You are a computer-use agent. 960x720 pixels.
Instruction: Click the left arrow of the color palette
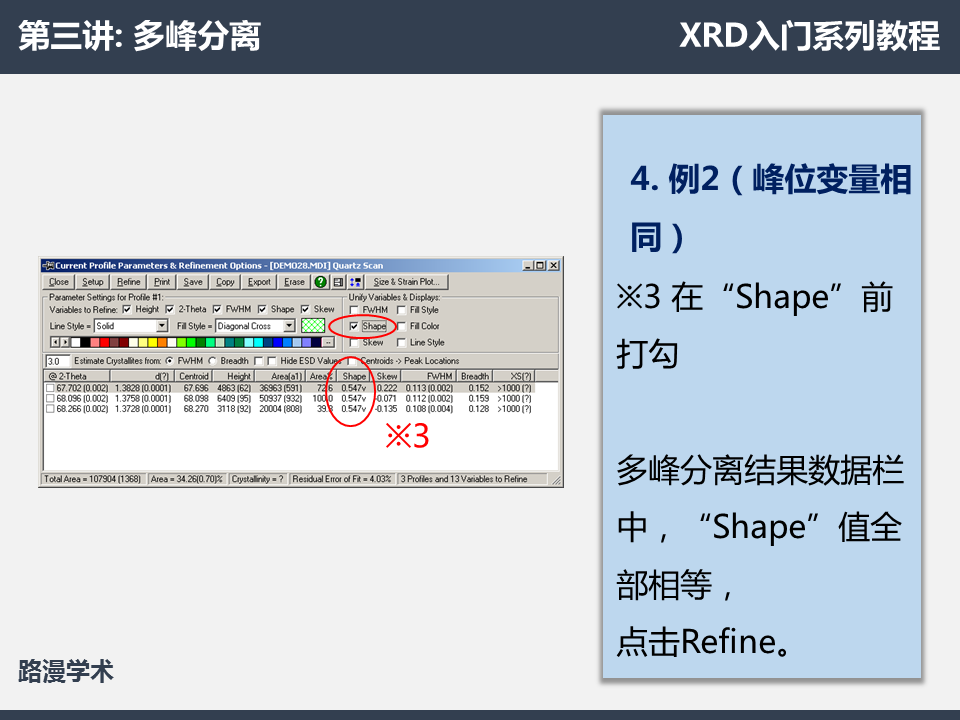(55, 342)
